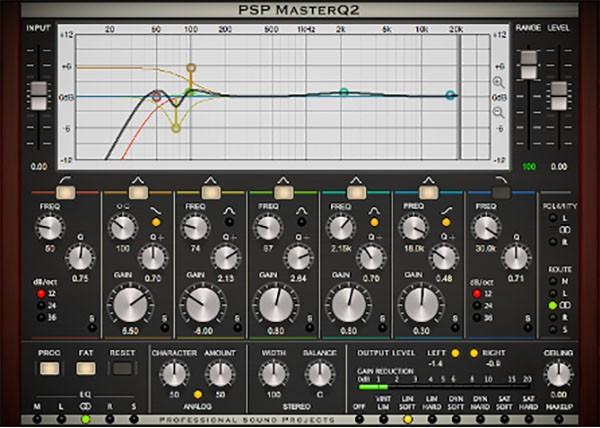Click the high-cut filter shape icon above dark-blue band

501,177
